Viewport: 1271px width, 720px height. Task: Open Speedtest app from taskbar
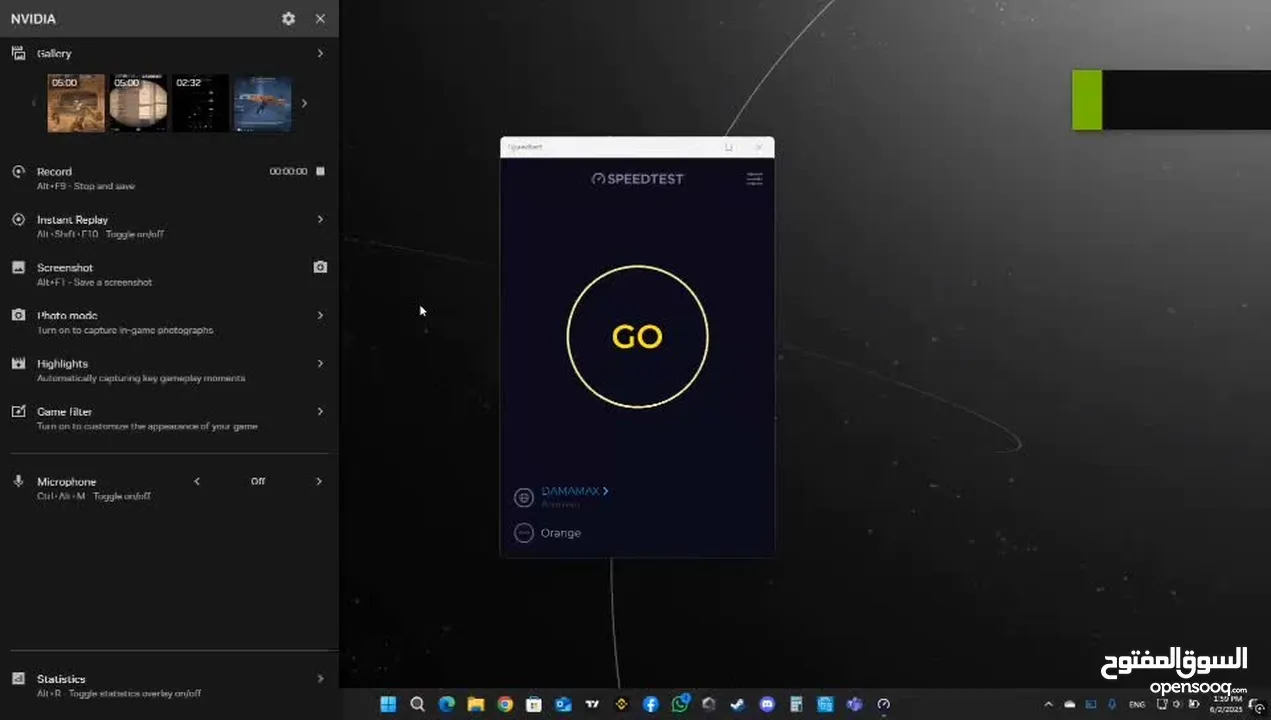tap(883, 704)
